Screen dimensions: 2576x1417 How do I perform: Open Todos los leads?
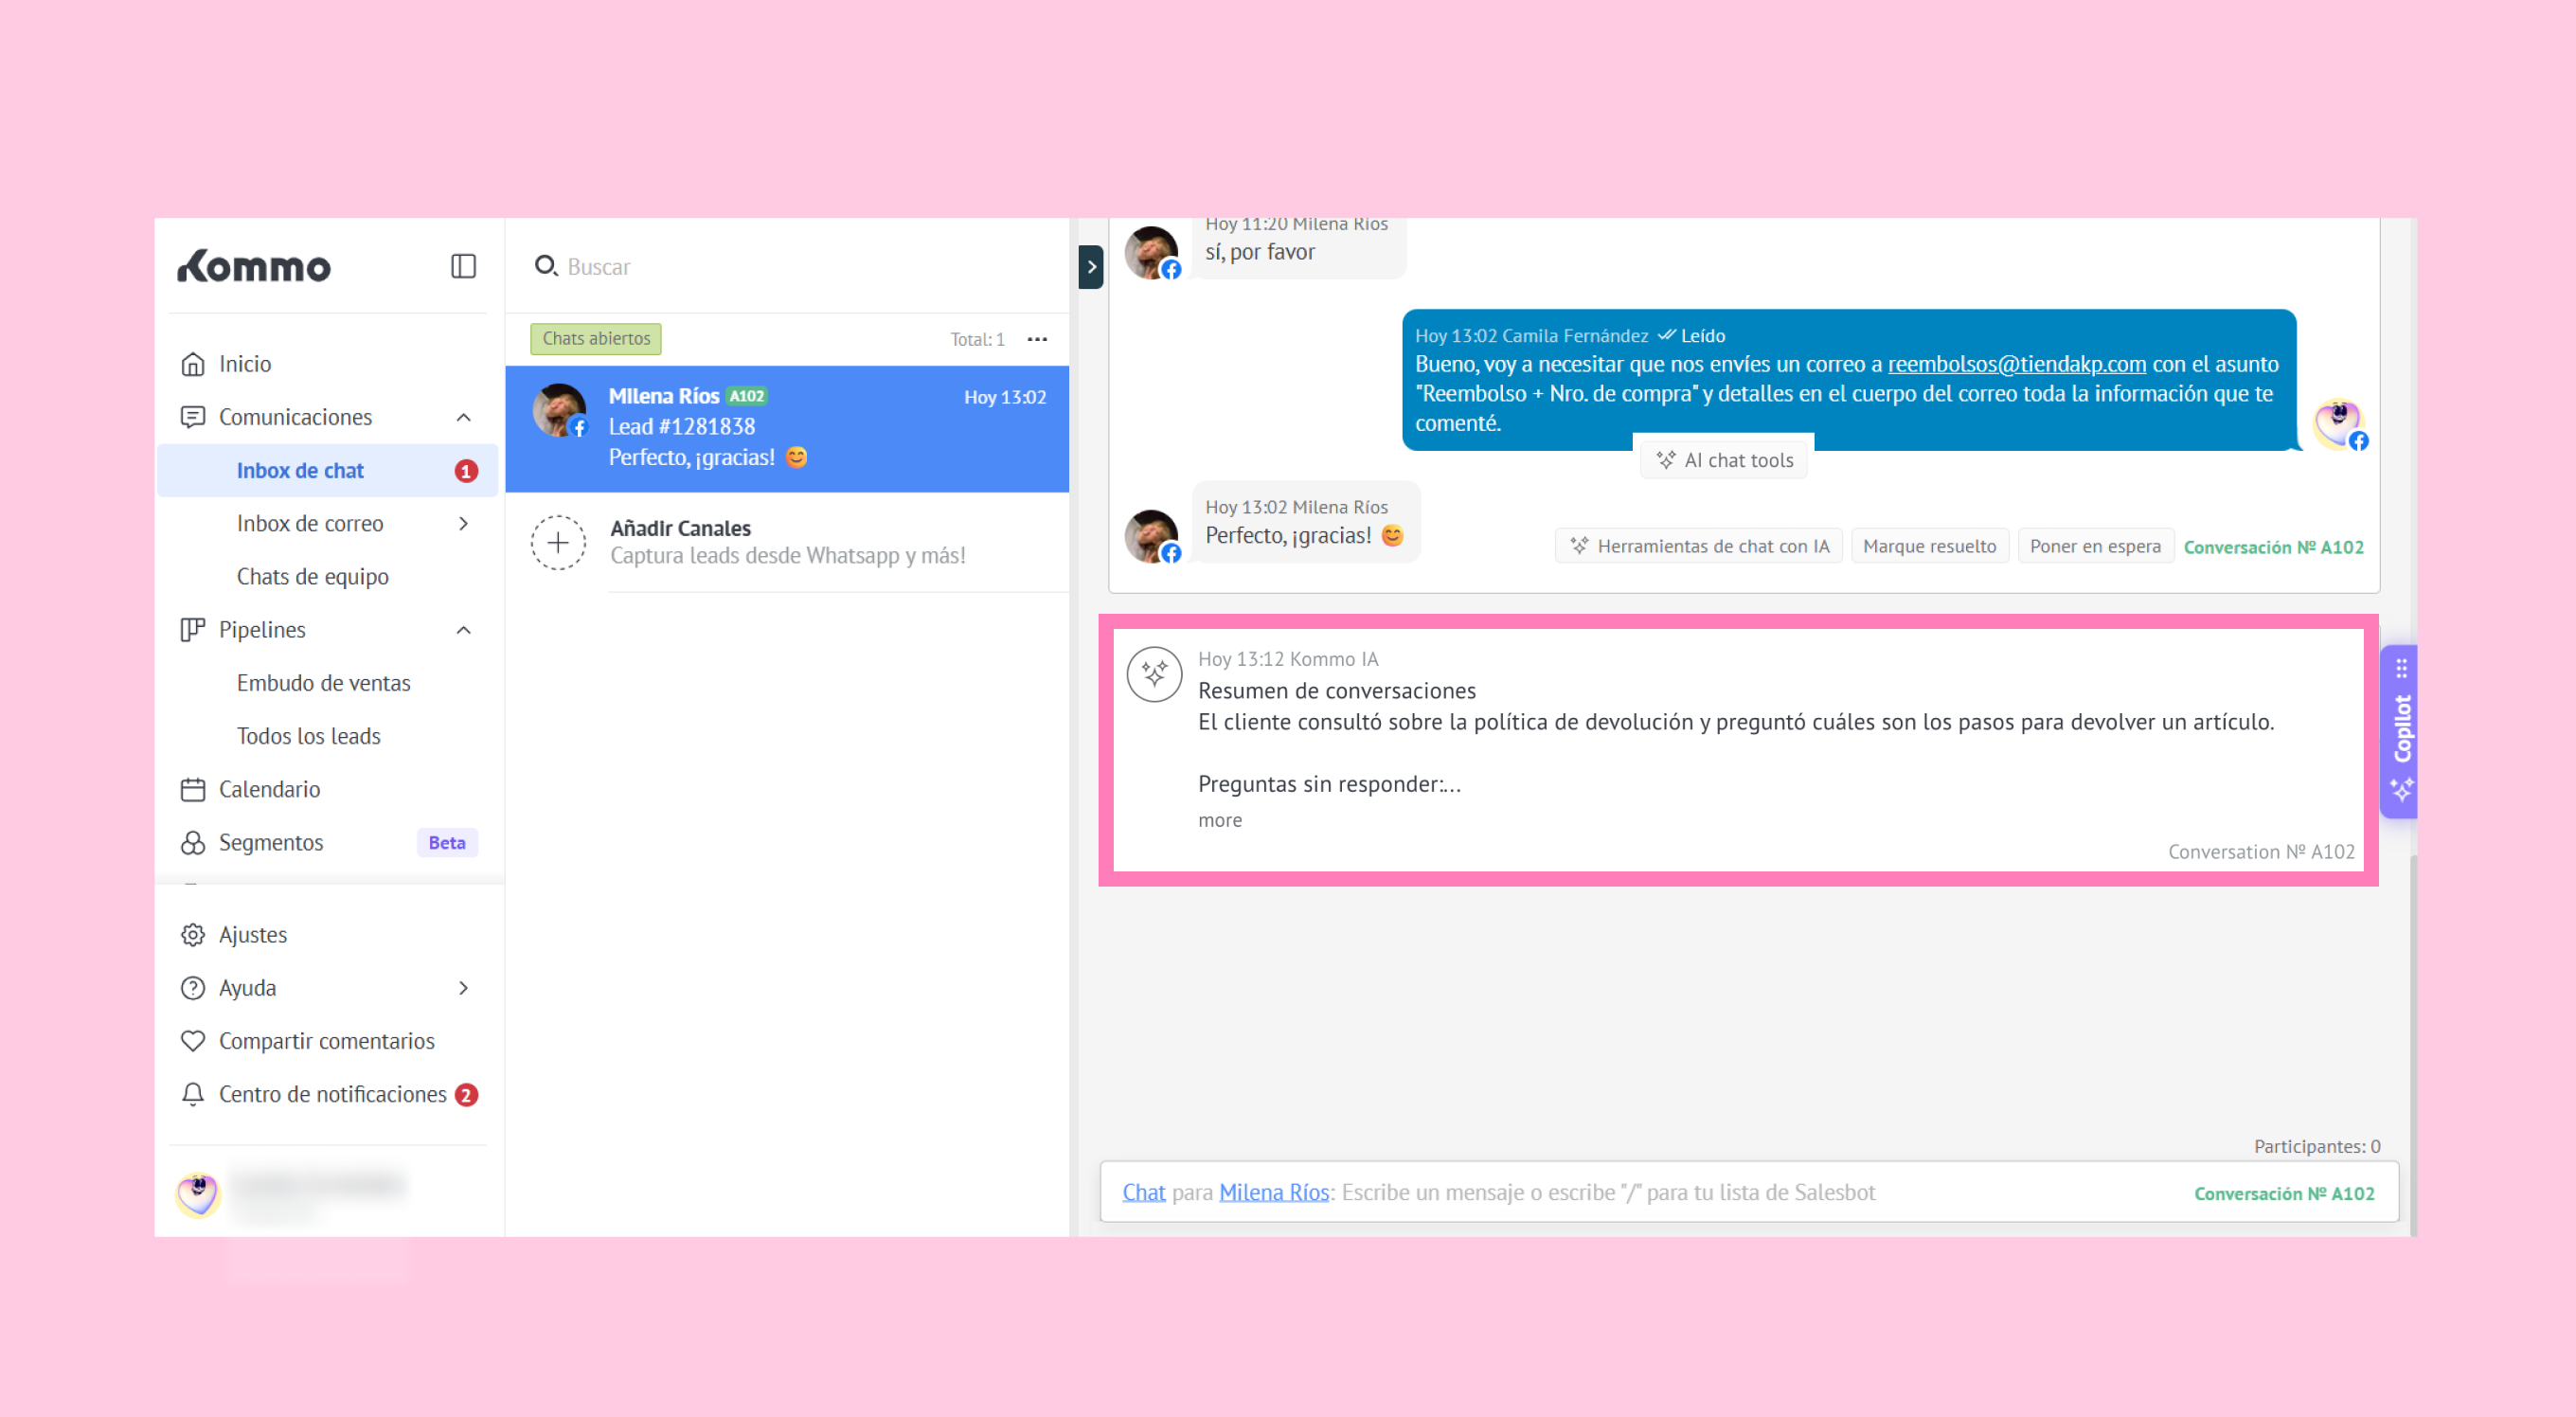tap(309, 736)
